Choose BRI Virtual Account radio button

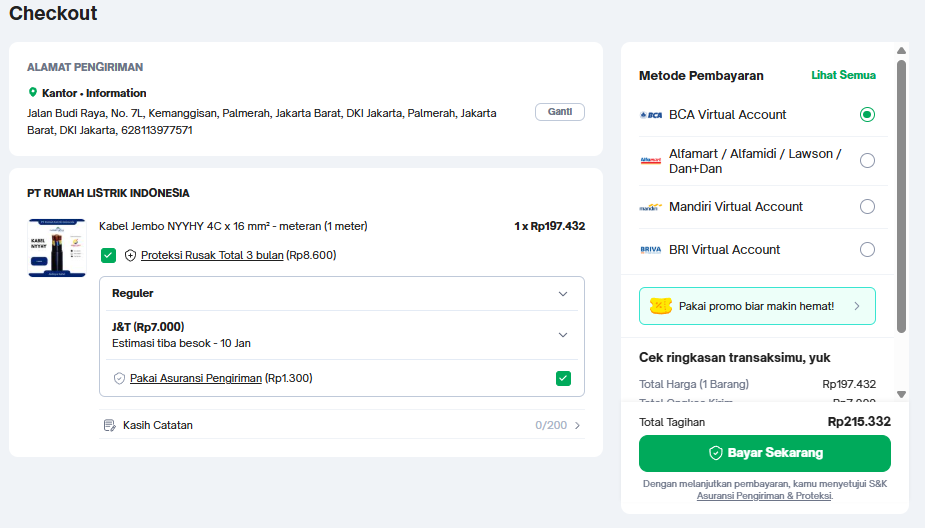(867, 250)
